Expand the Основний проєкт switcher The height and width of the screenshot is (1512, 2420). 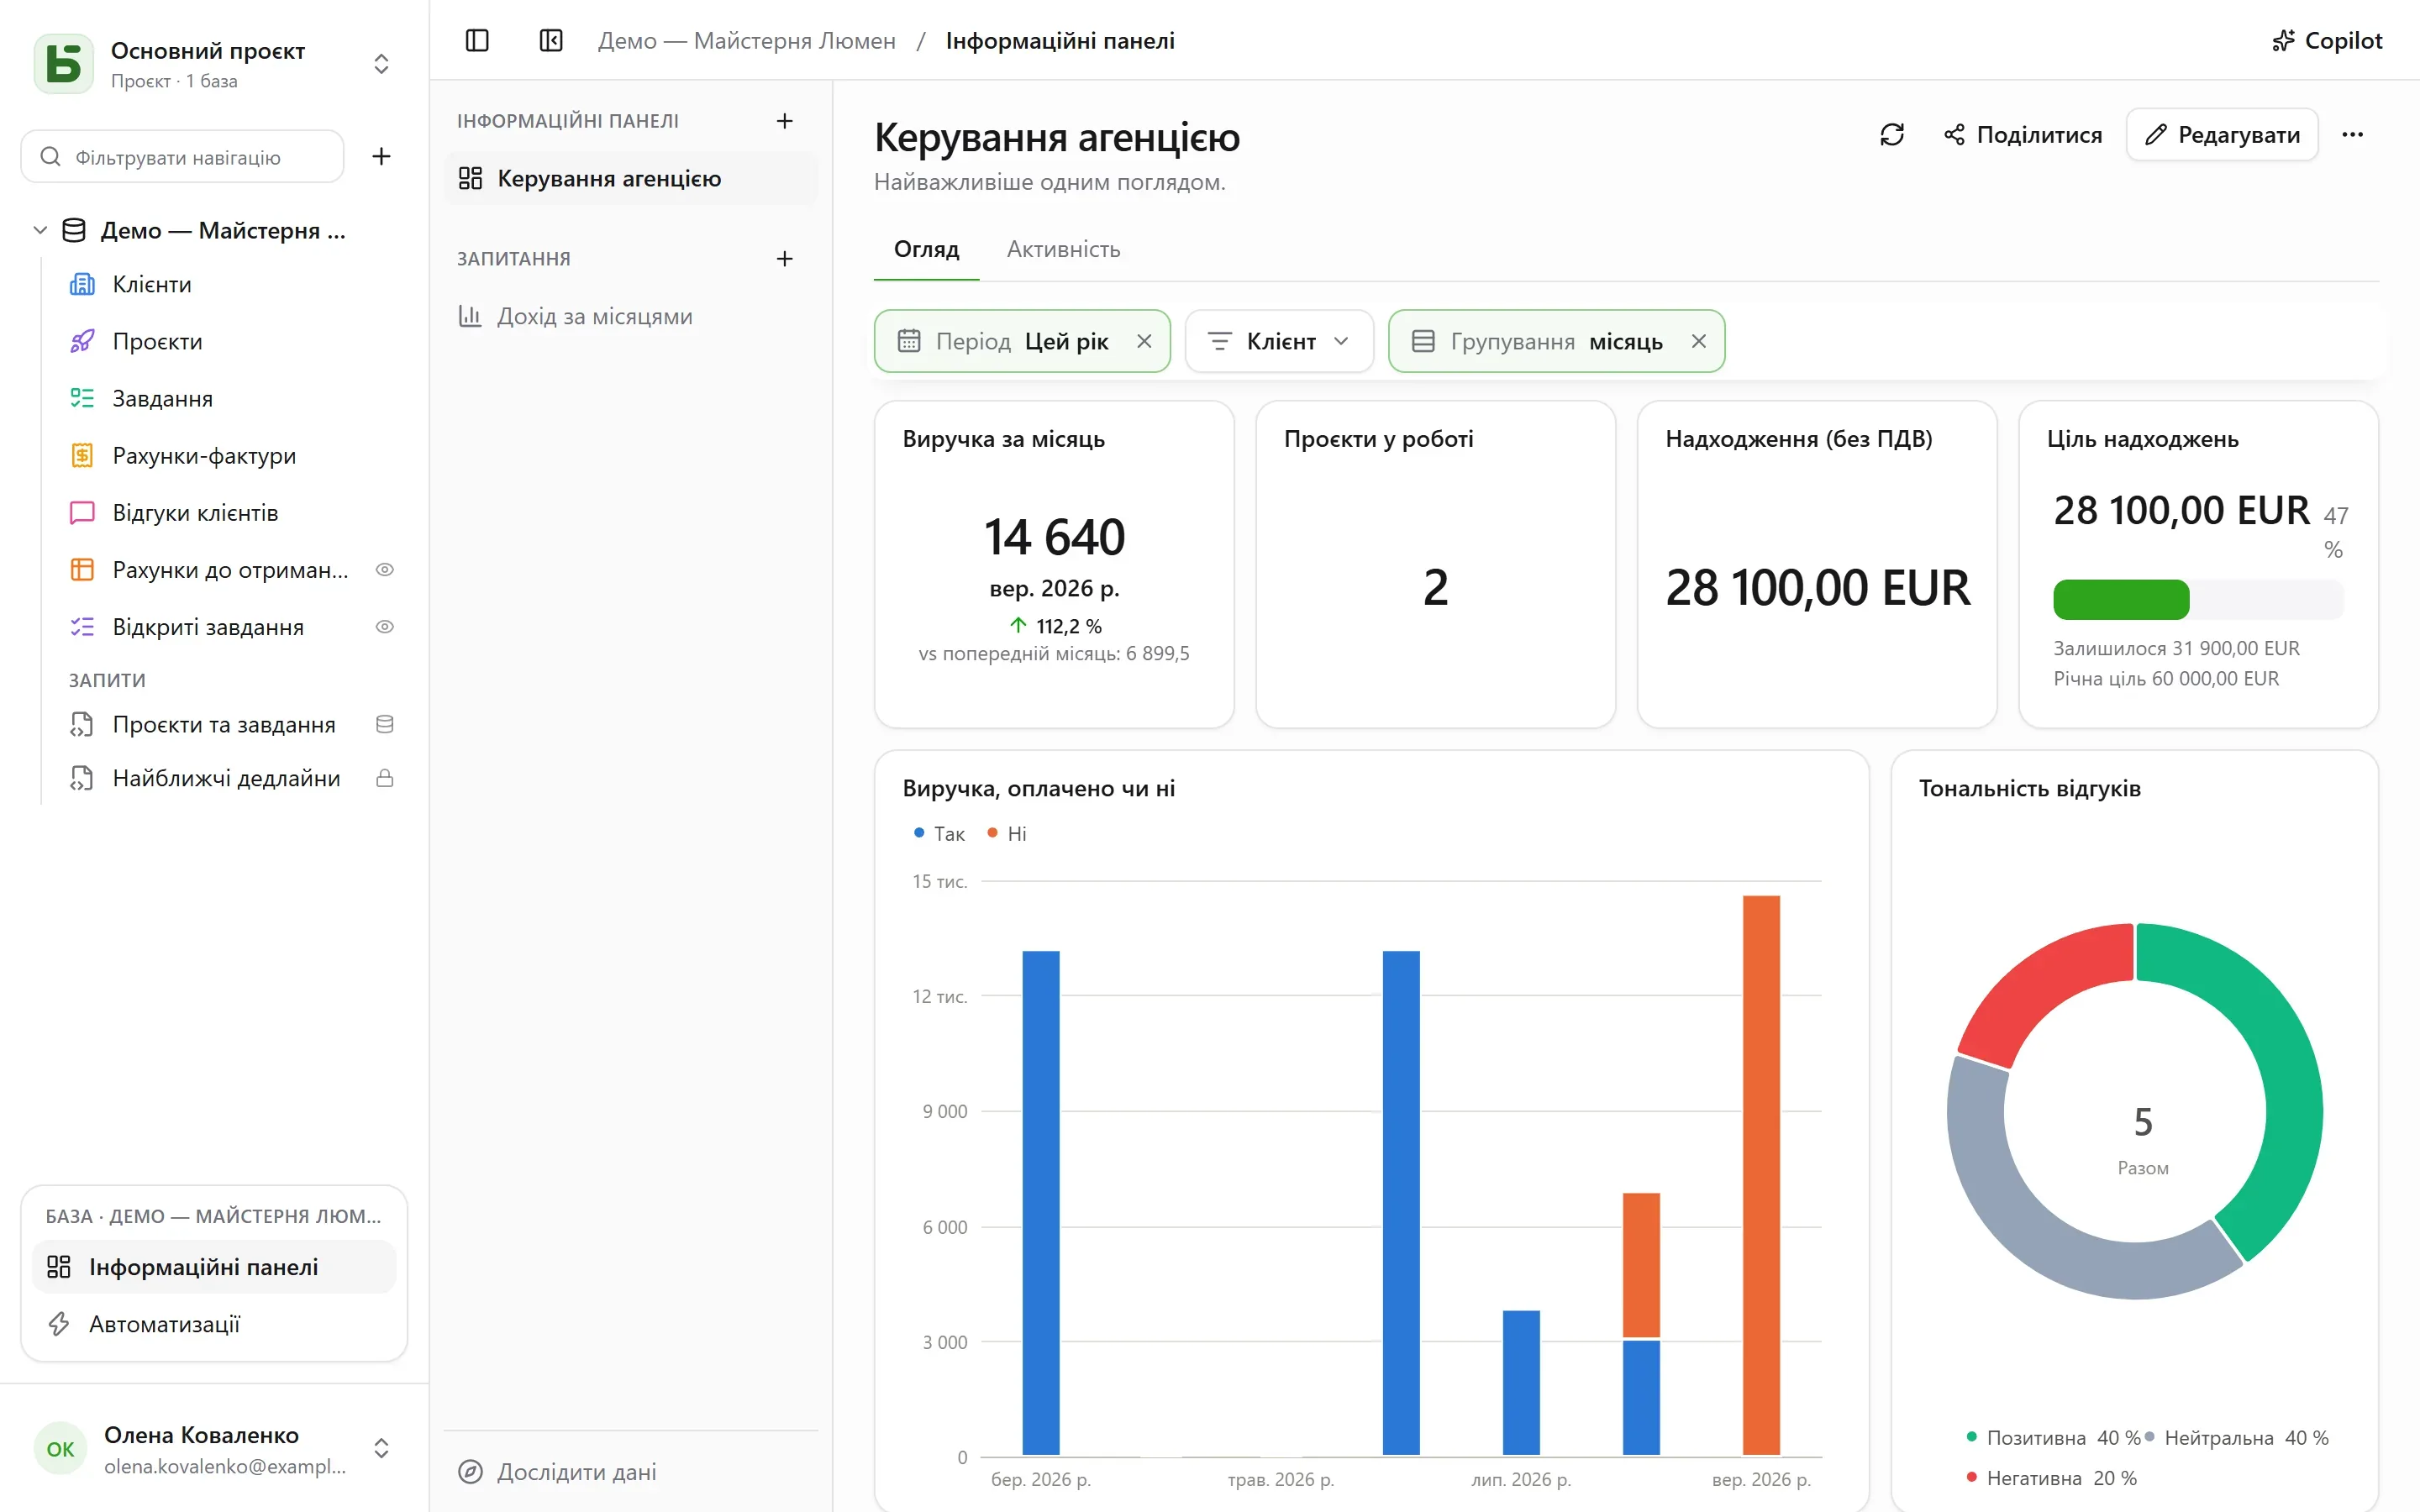(x=381, y=64)
